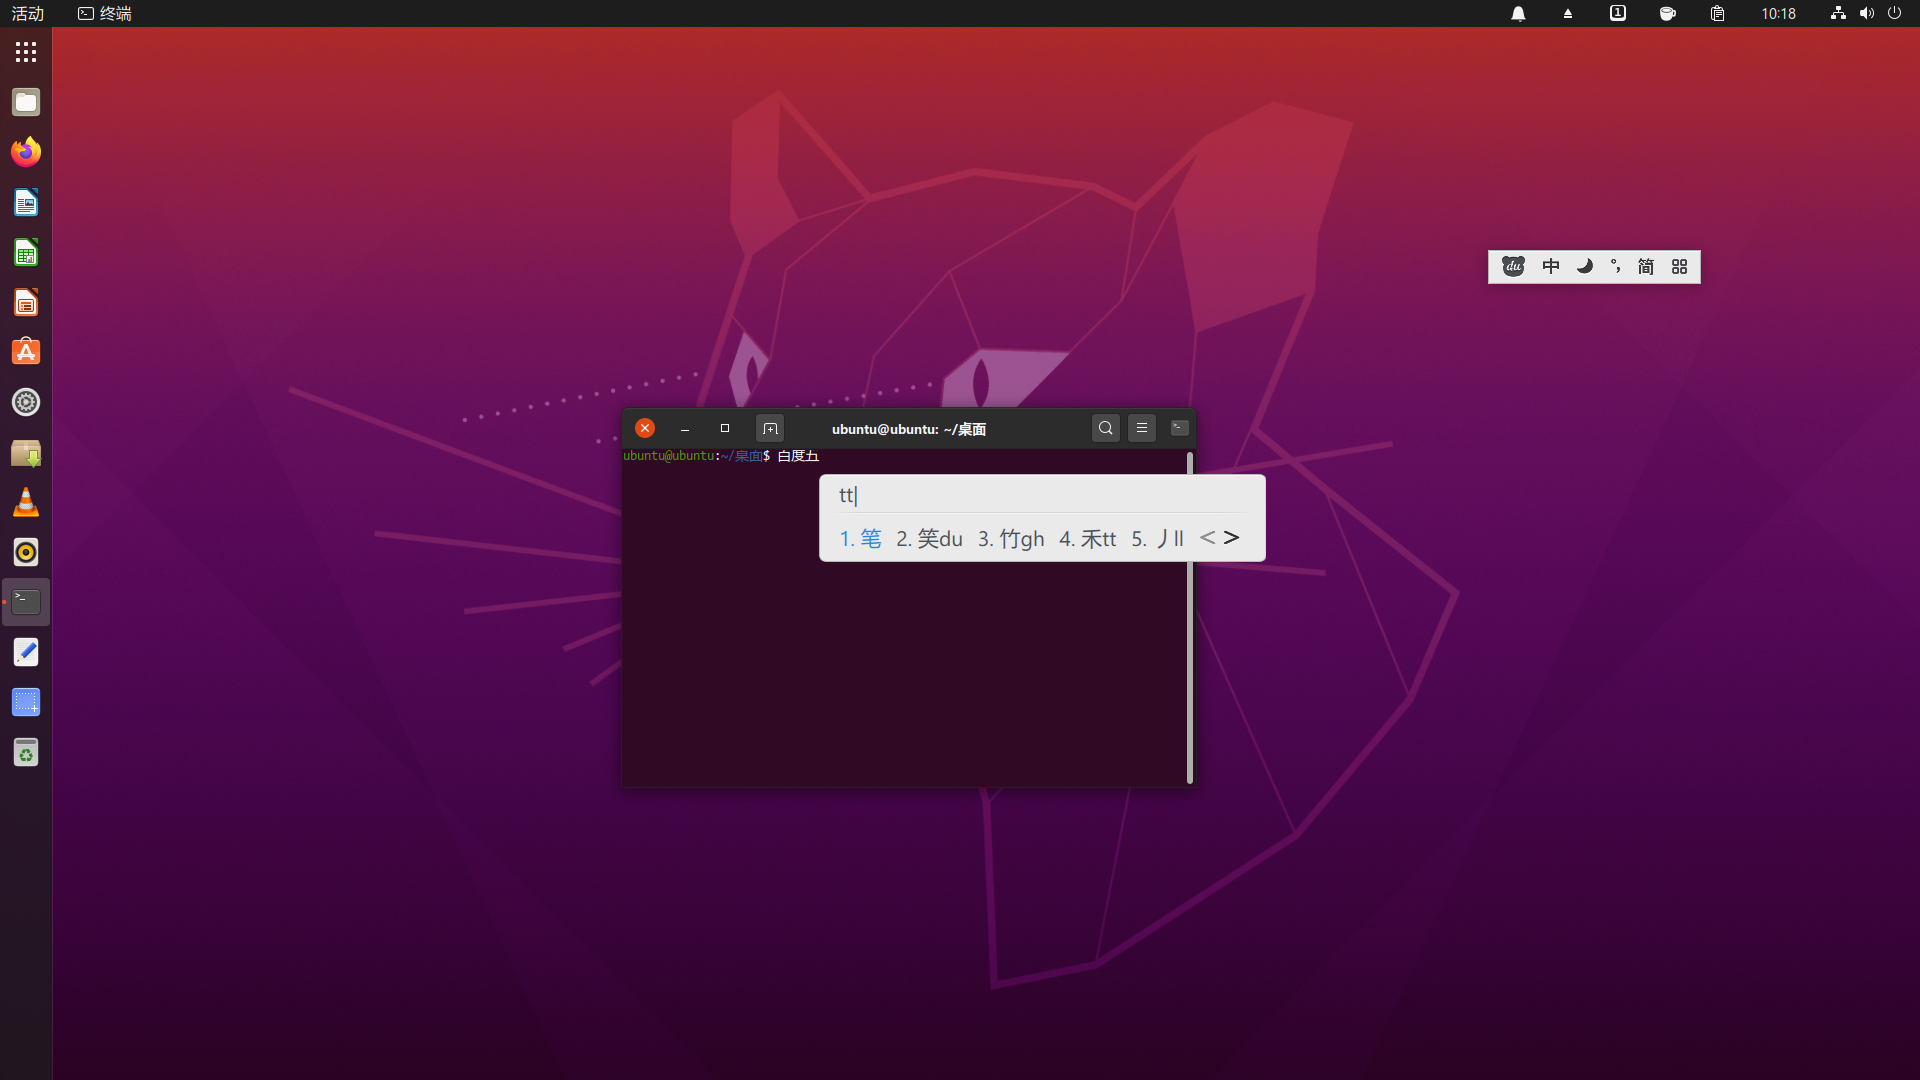Select candidate 4 禾tt
Screen dimensions: 1920x1080
[x=1087, y=538]
